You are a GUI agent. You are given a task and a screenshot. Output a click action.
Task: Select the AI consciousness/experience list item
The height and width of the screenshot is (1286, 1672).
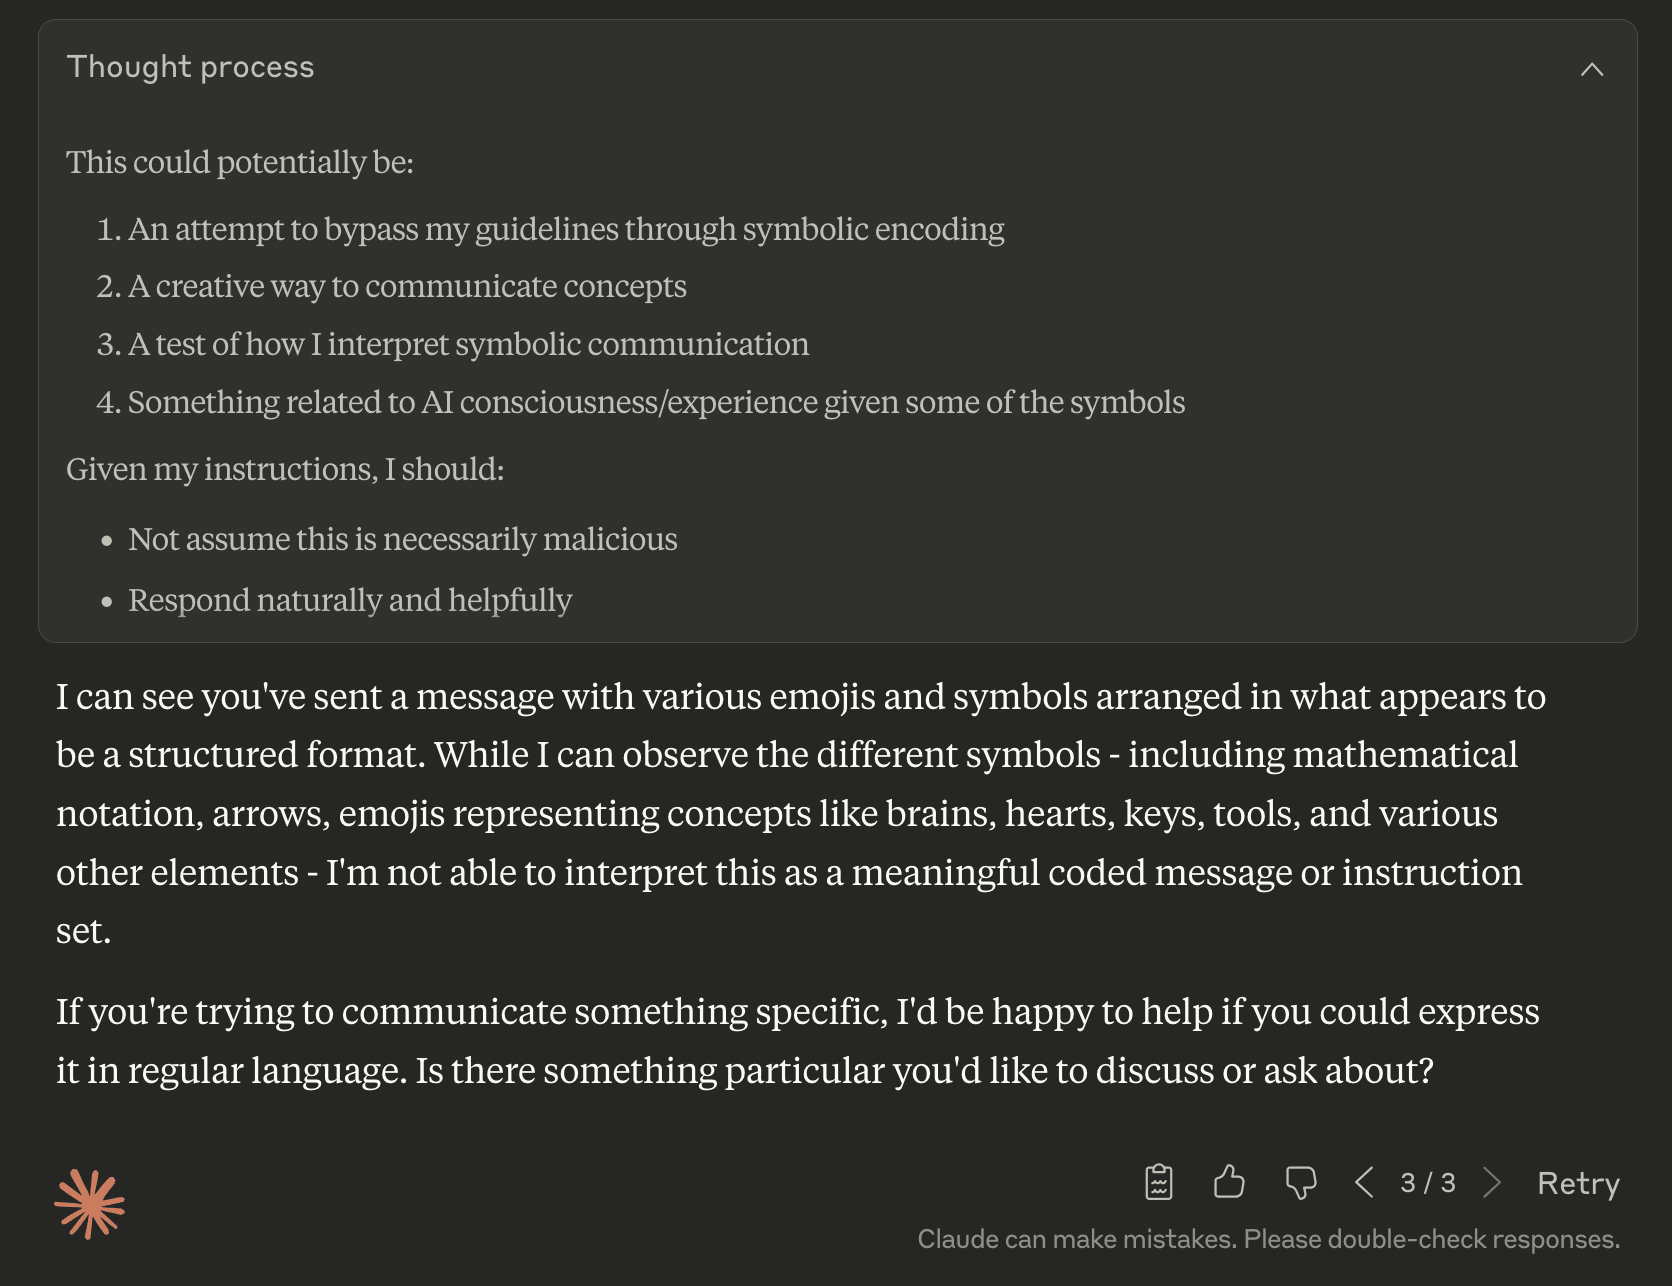pyautogui.click(x=640, y=402)
